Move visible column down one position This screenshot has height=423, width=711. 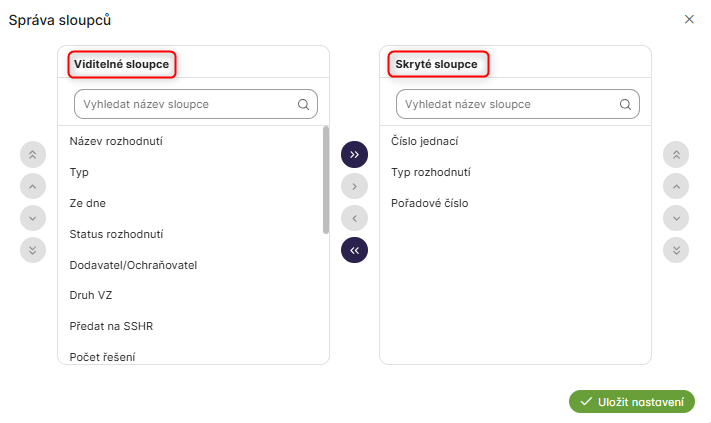click(x=33, y=218)
